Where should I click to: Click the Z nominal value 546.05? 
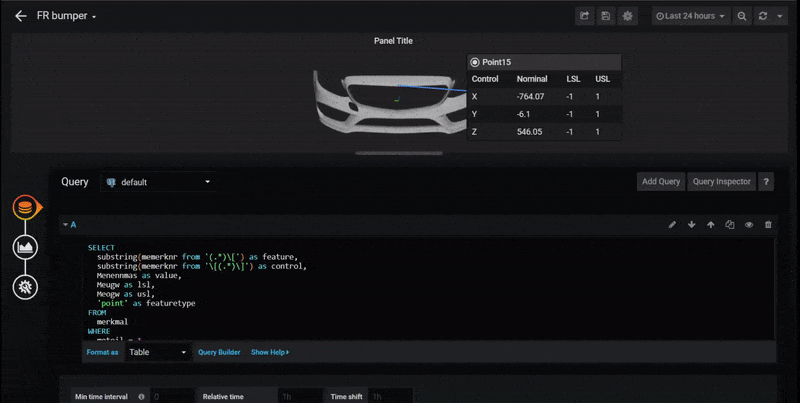(x=529, y=132)
